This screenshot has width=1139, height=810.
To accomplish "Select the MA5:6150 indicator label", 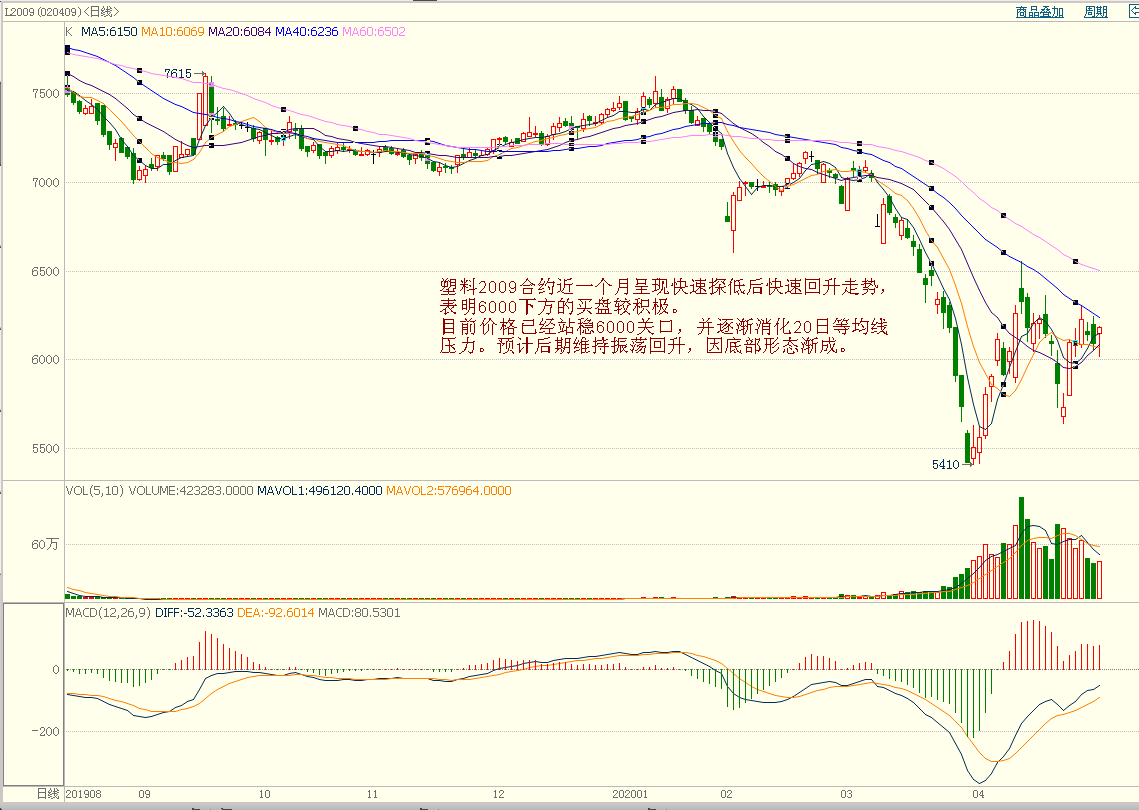I will [x=108, y=32].
